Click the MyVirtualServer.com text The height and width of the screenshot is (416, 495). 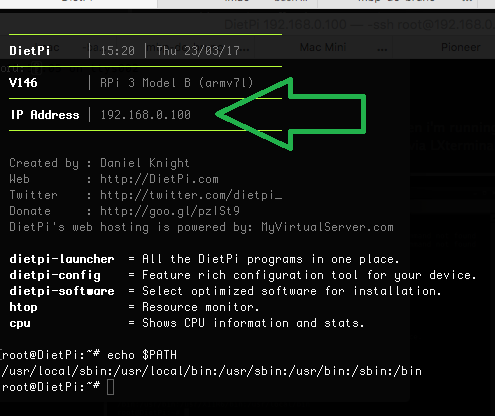click(327, 227)
